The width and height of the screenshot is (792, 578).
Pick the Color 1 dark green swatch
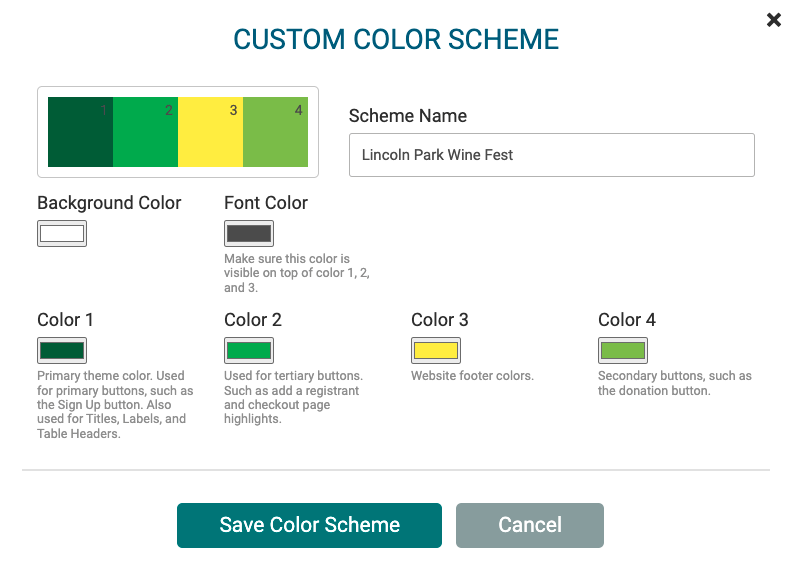[62, 351]
